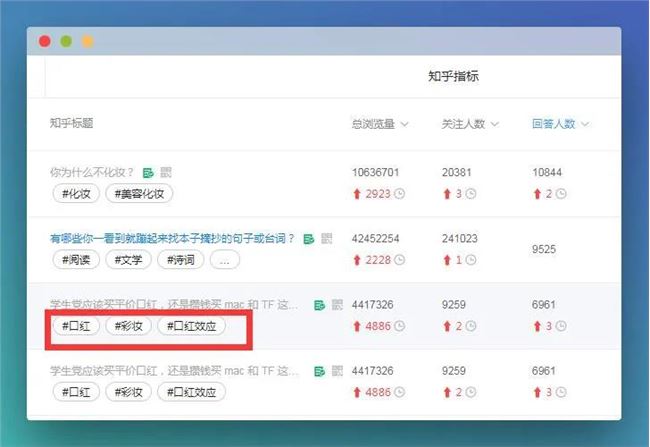Select the #美容化妆 tag
Image resolution: width=650 pixels, height=447 pixels.
coord(139,194)
